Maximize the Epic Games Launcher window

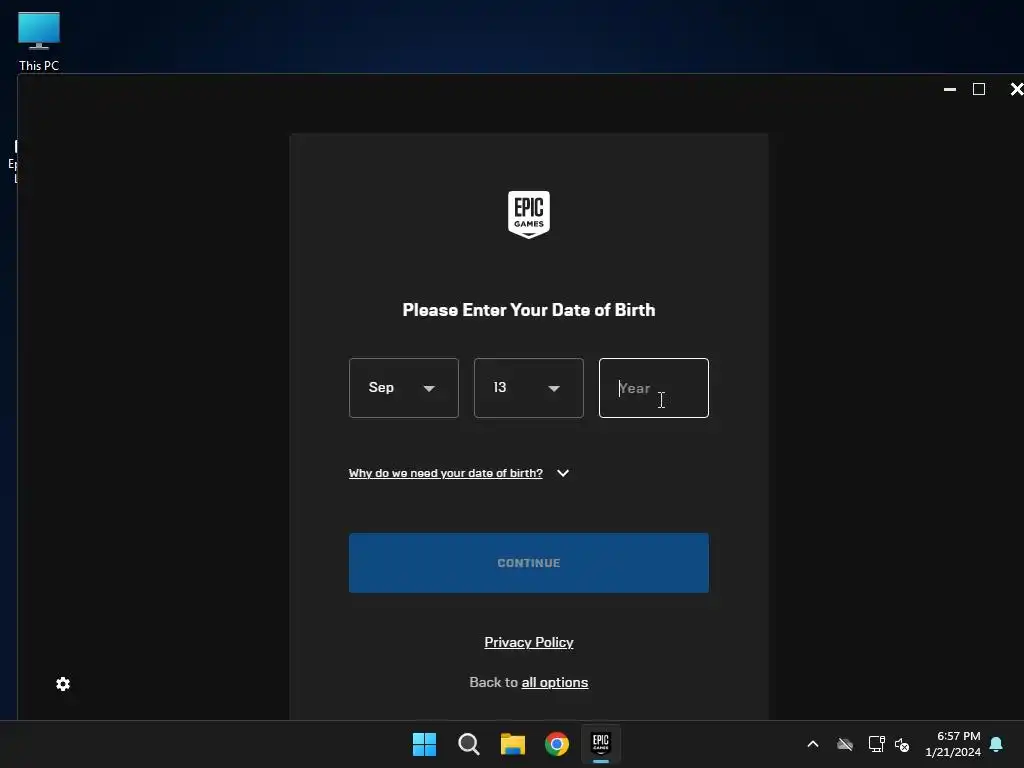(978, 89)
